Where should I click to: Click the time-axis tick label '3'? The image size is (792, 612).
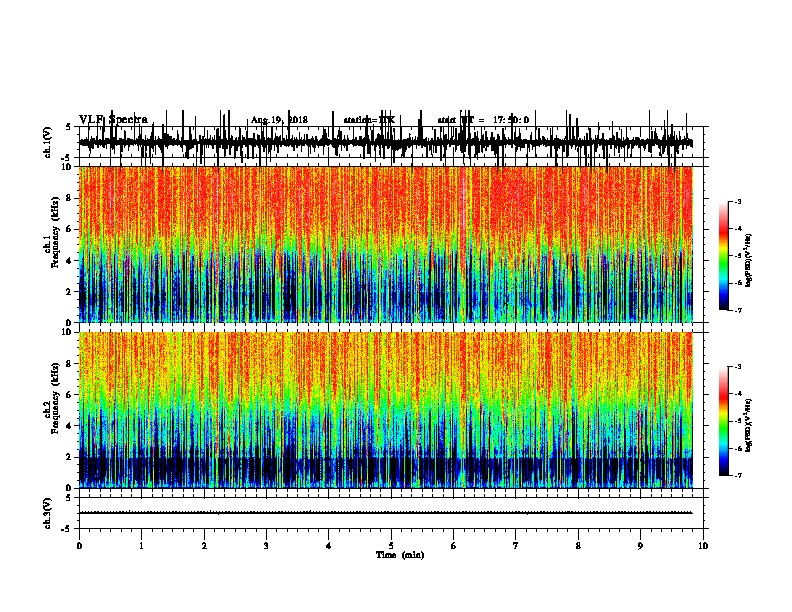pos(266,546)
